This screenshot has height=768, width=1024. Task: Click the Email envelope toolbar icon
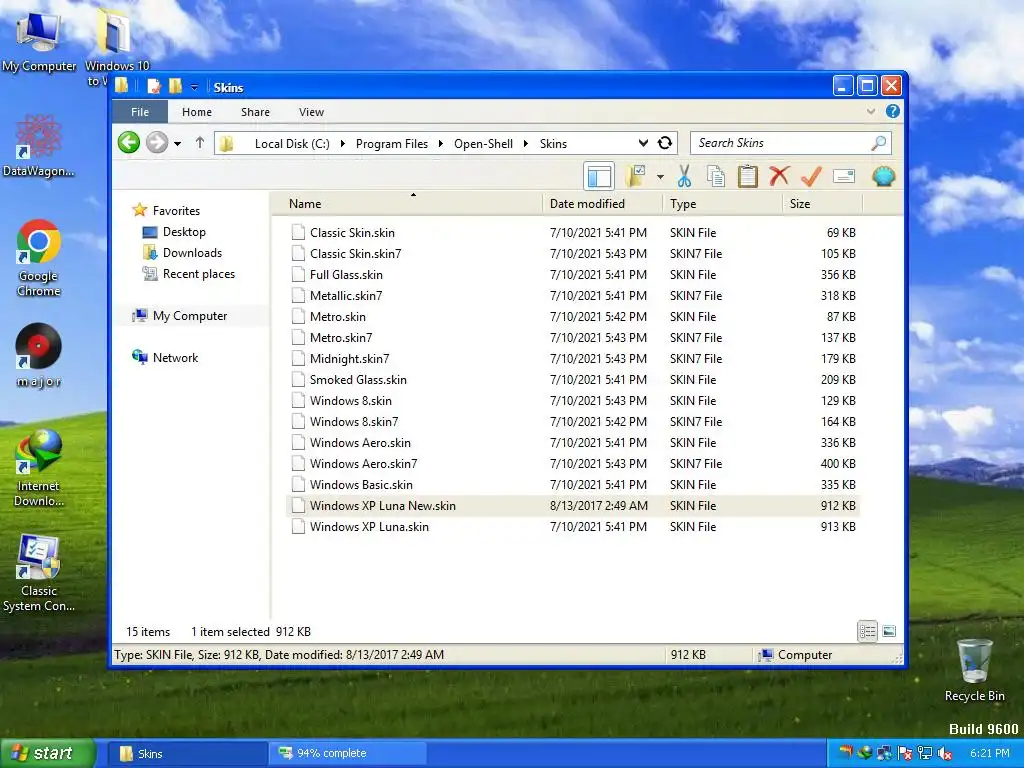click(844, 176)
